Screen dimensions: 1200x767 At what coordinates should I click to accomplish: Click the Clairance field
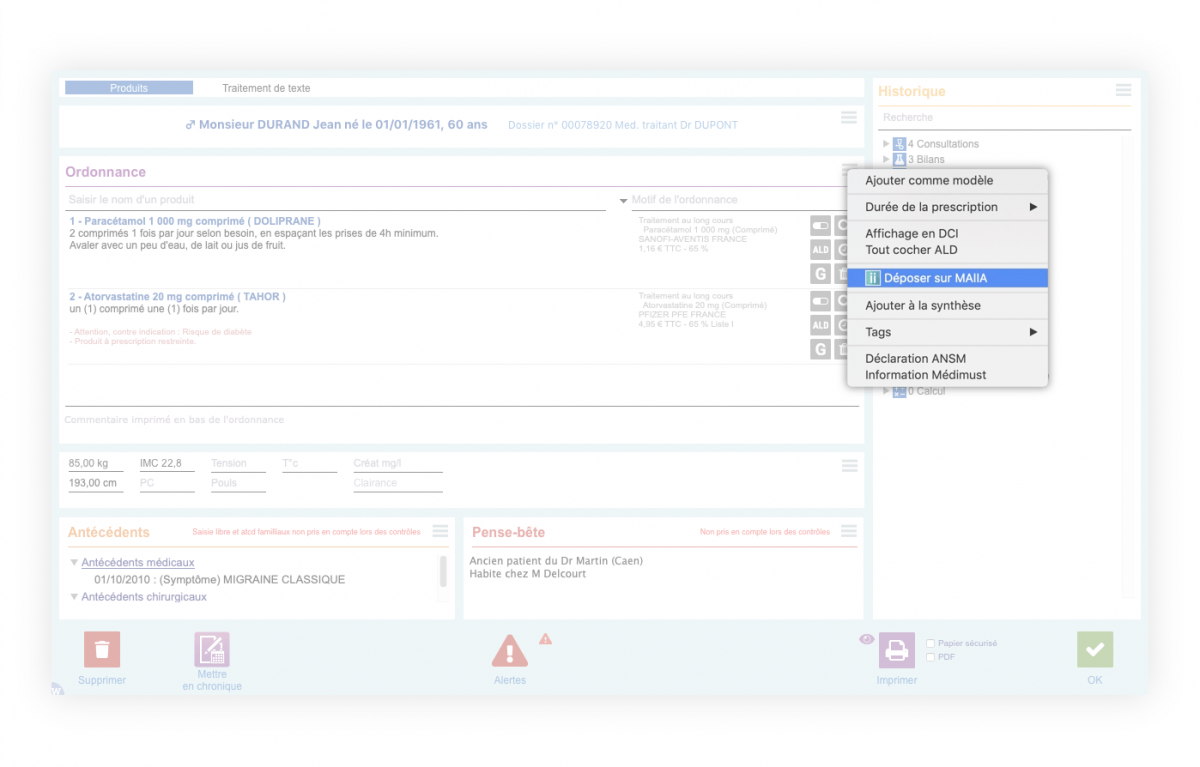(x=397, y=484)
